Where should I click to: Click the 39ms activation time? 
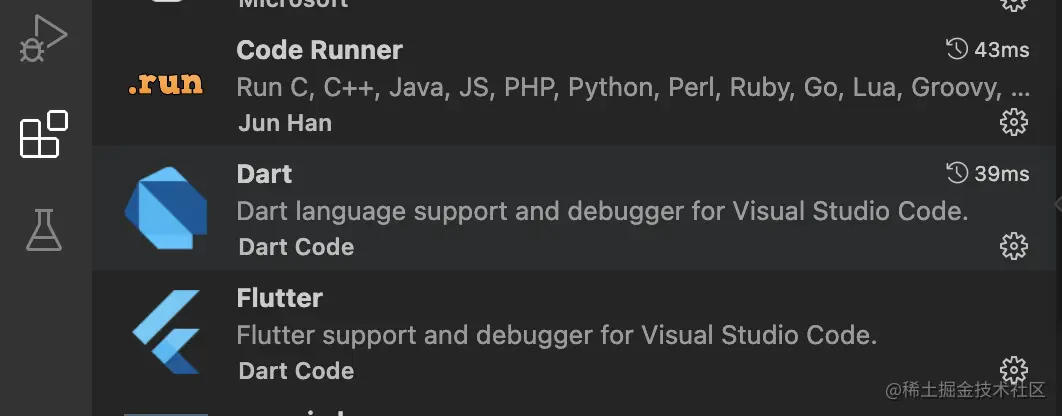coord(1002,174)
